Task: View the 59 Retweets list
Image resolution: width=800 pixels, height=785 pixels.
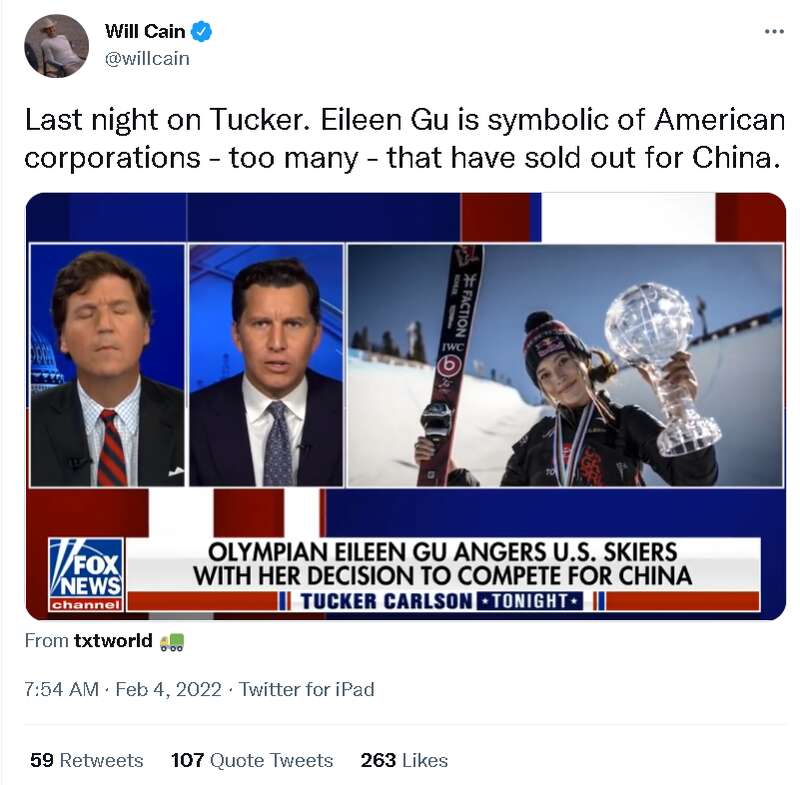Action: click(x=87, y=760)
